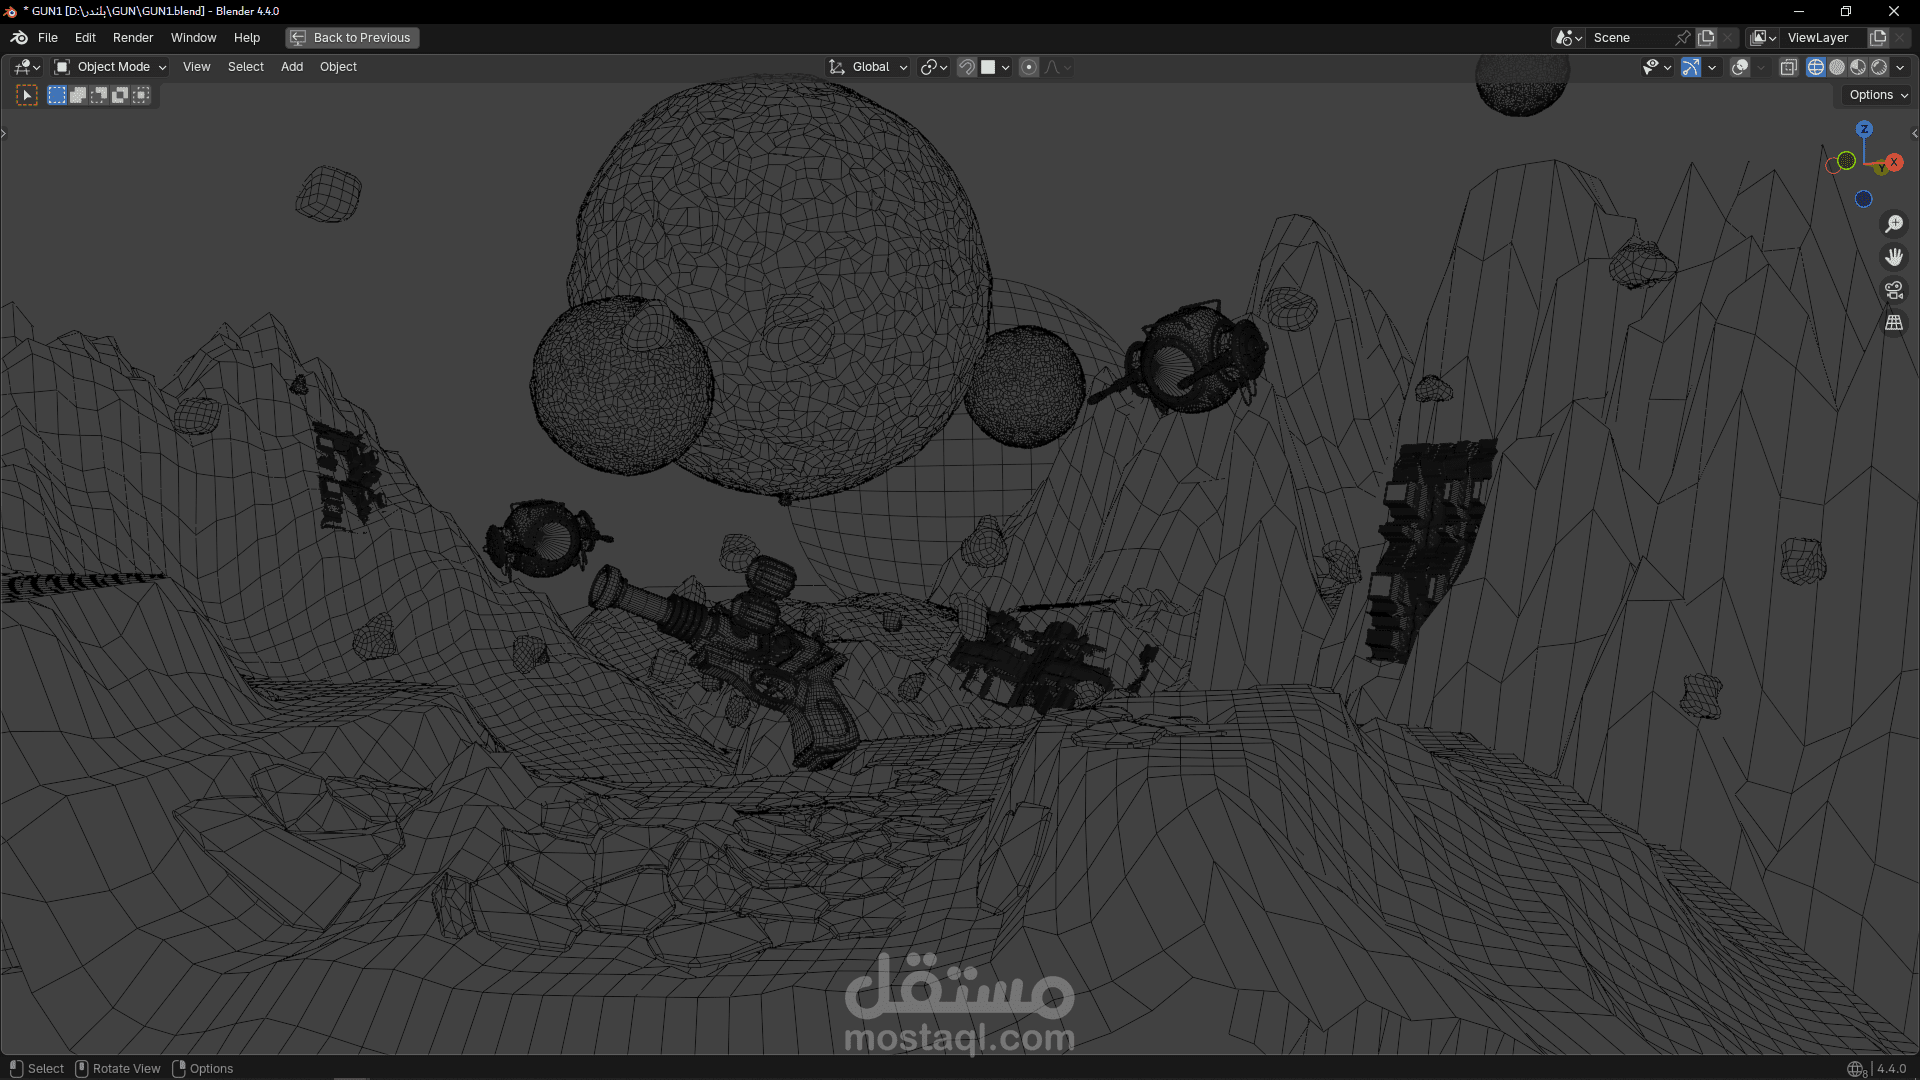
Task: Toggle the camera view icon
Action: point(1894,290)
